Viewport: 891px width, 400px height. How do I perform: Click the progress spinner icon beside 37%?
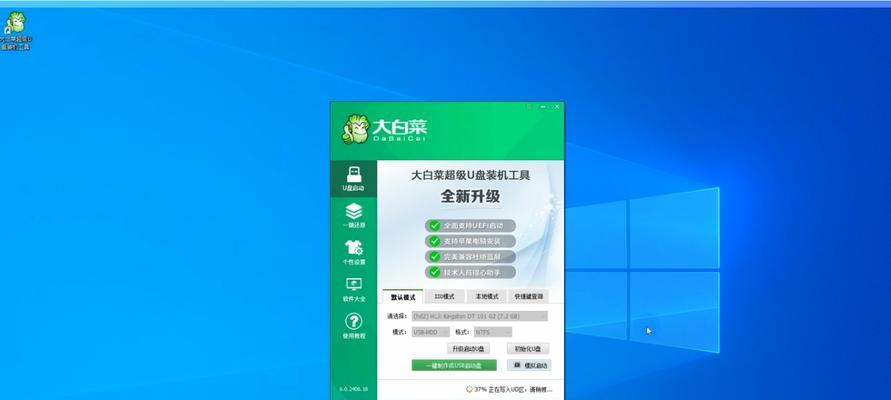point(469,390)
